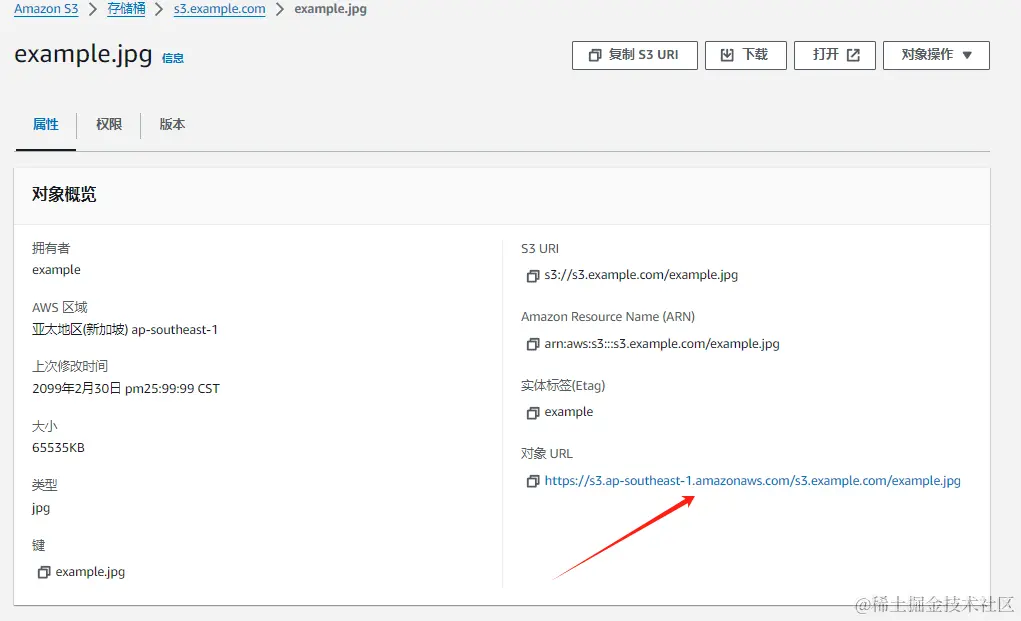Switch to the 权限 tab

point(109,124)
